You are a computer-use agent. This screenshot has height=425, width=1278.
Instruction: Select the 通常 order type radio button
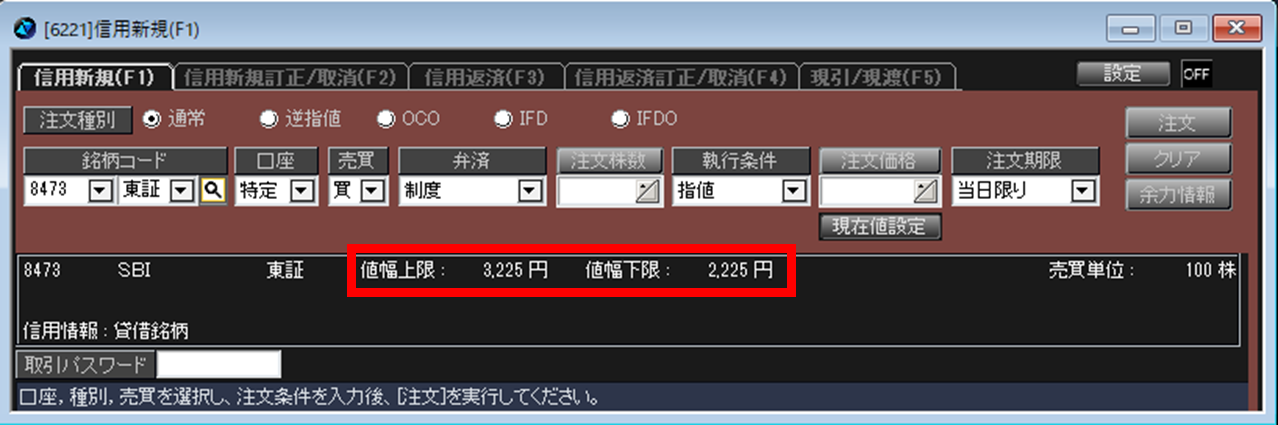point(152,119)
